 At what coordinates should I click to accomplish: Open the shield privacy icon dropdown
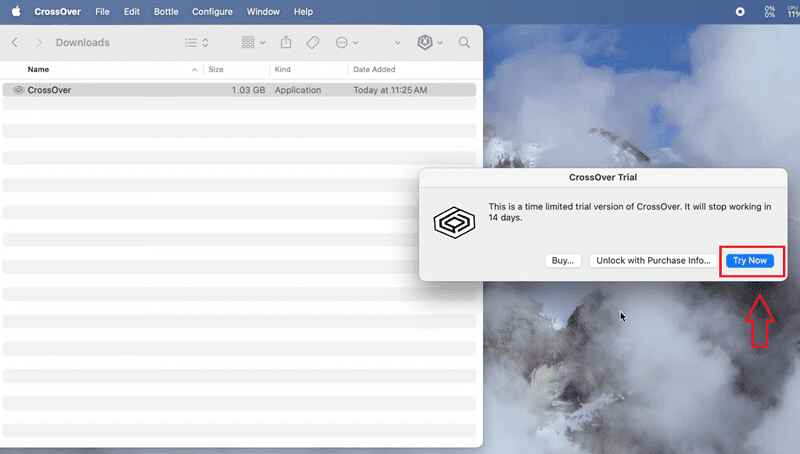pos(430,42)
